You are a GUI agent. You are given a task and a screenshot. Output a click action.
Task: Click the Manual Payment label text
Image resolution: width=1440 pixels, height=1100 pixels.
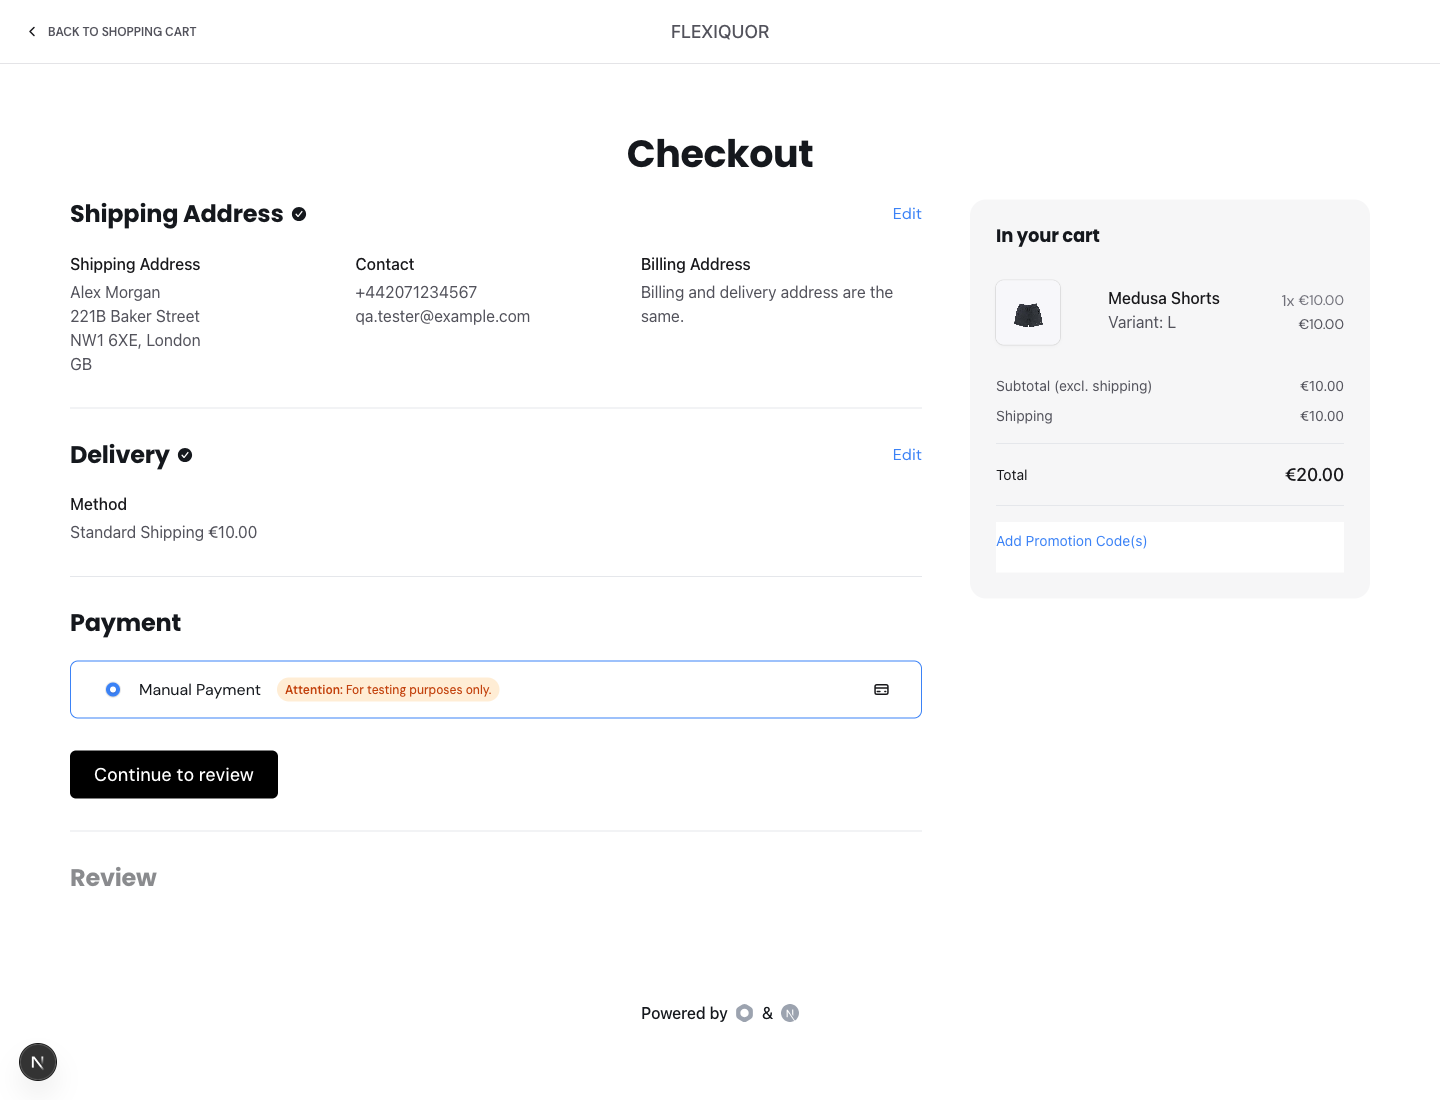200,690
